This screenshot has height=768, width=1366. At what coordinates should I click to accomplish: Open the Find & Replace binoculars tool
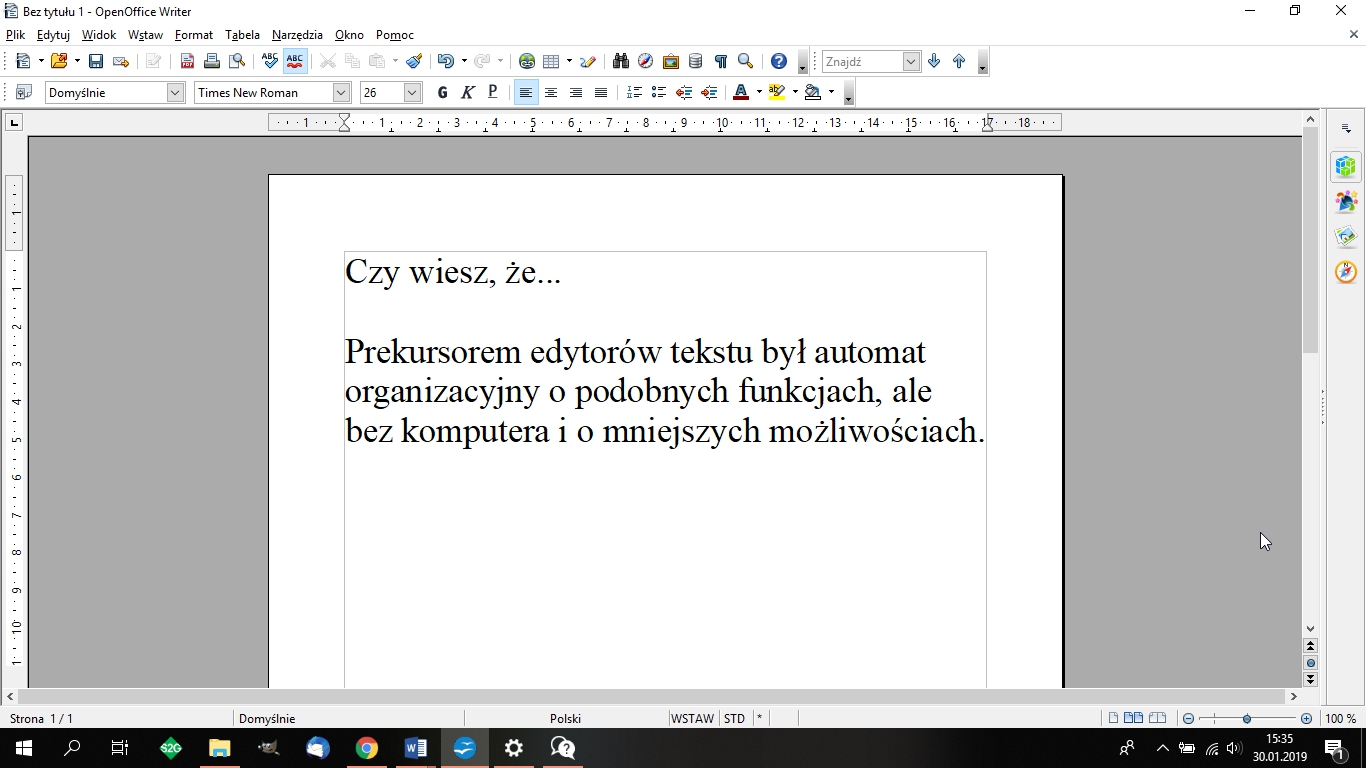coord(619,61)
